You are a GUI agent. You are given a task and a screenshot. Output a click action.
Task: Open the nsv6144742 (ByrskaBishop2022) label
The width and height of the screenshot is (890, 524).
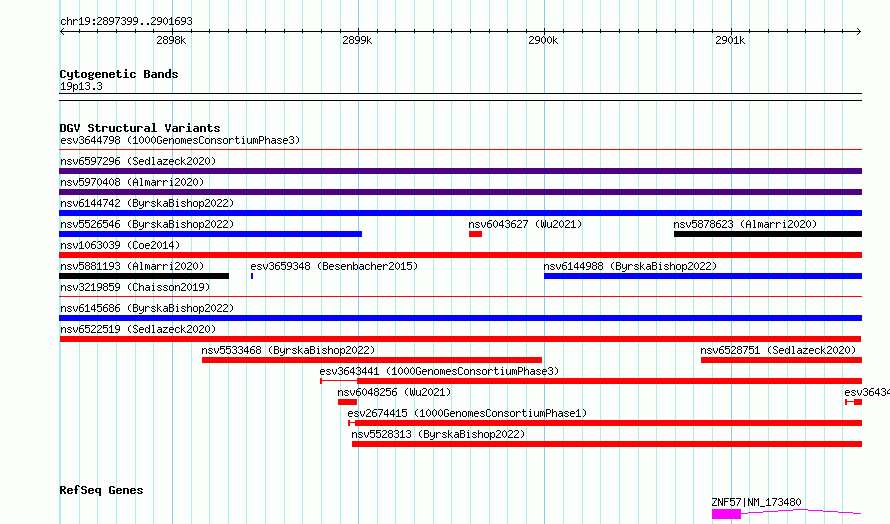click(147, 203)
